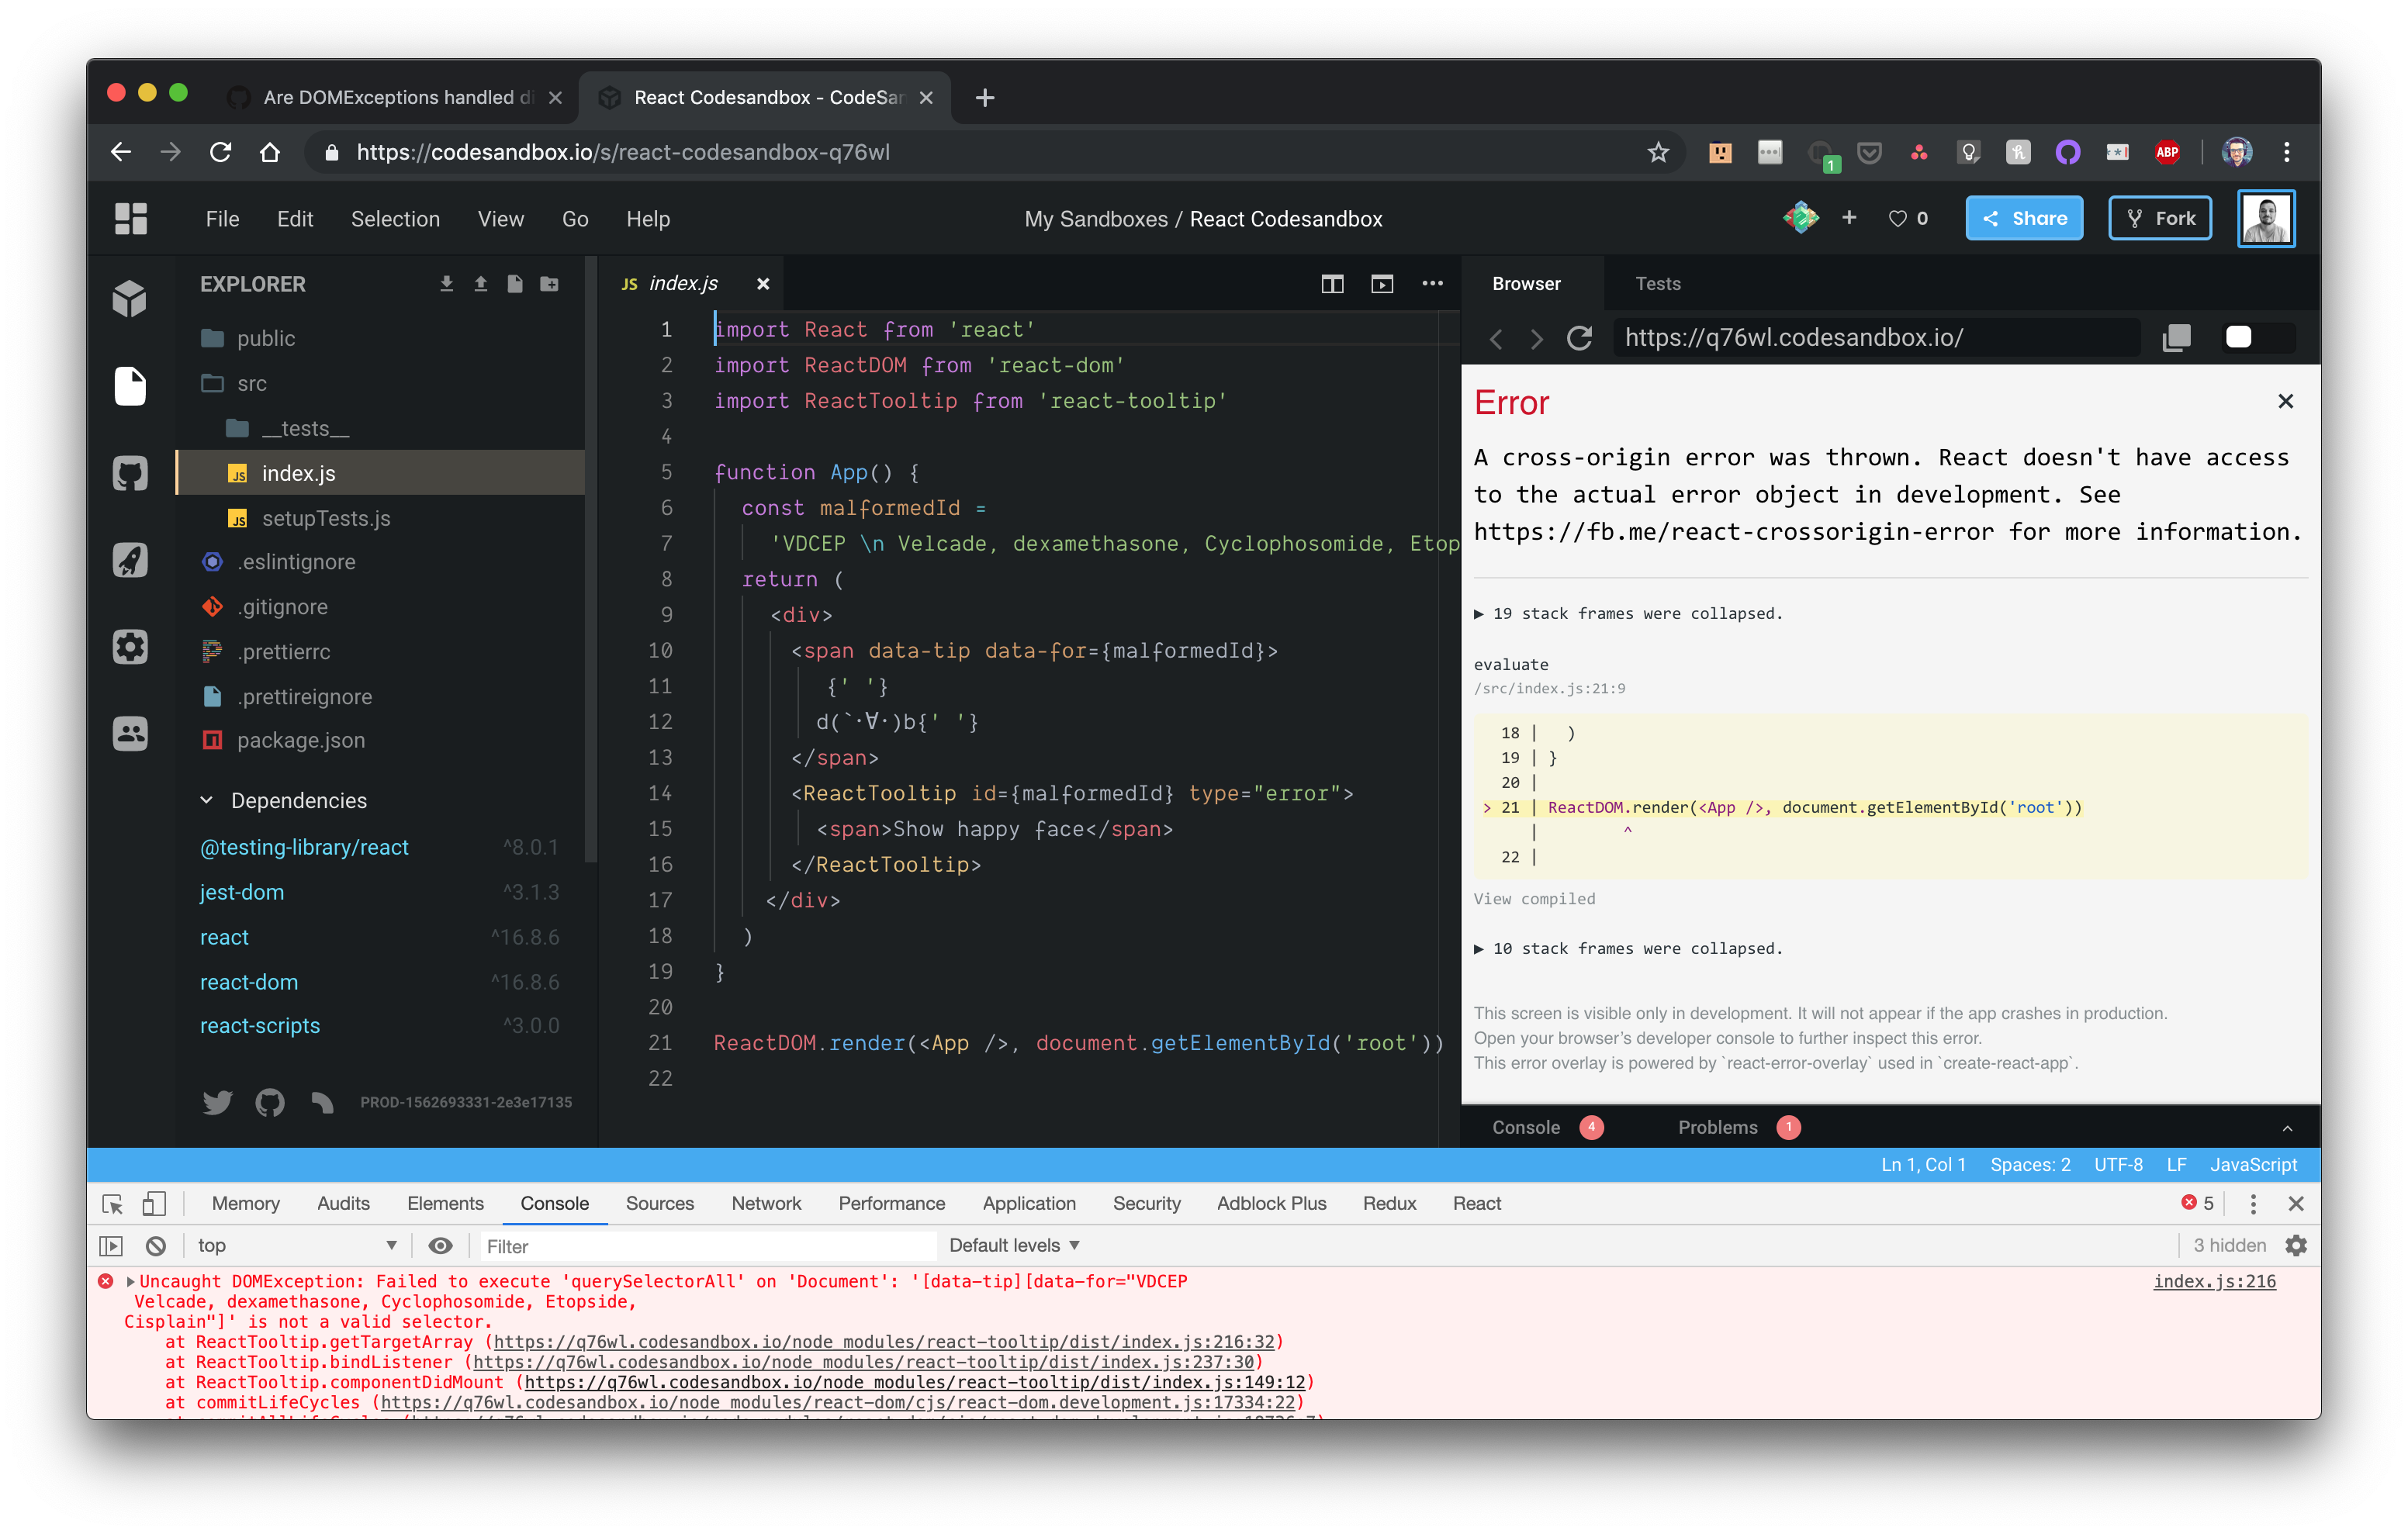Screen dimensions: 2408x1534
Task: Click the JavaScript language mode in status bar
Action: coord(2253,1165)
